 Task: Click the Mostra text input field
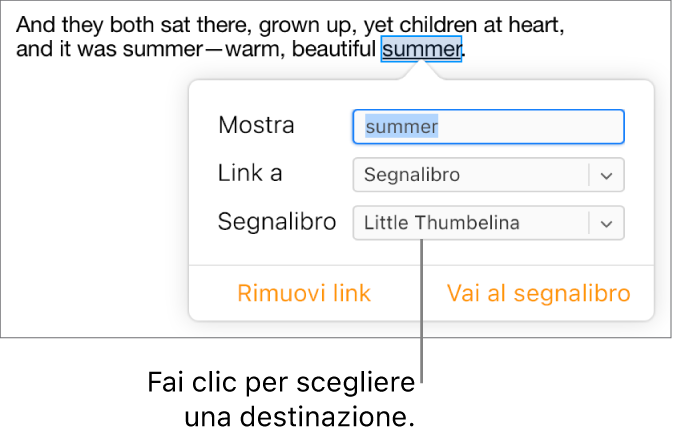click(x=488, y=127)
